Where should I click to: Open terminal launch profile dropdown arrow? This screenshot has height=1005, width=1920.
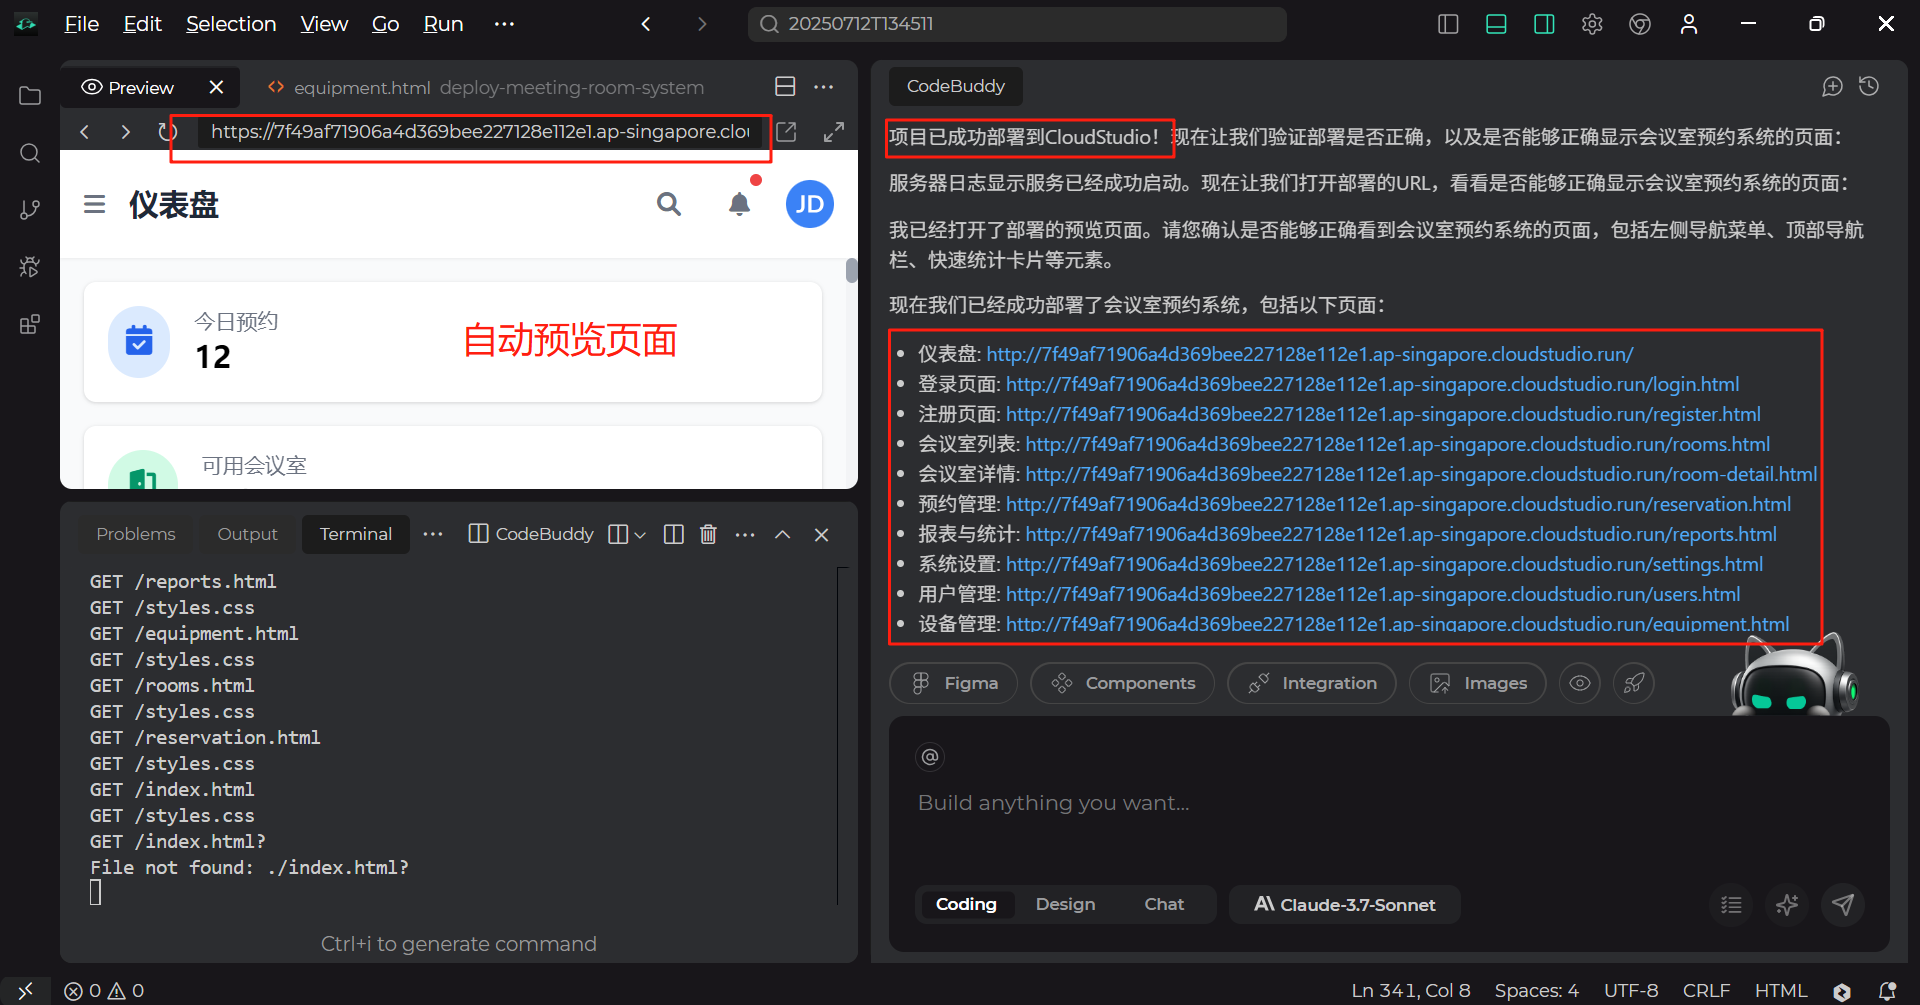point(640,535)
